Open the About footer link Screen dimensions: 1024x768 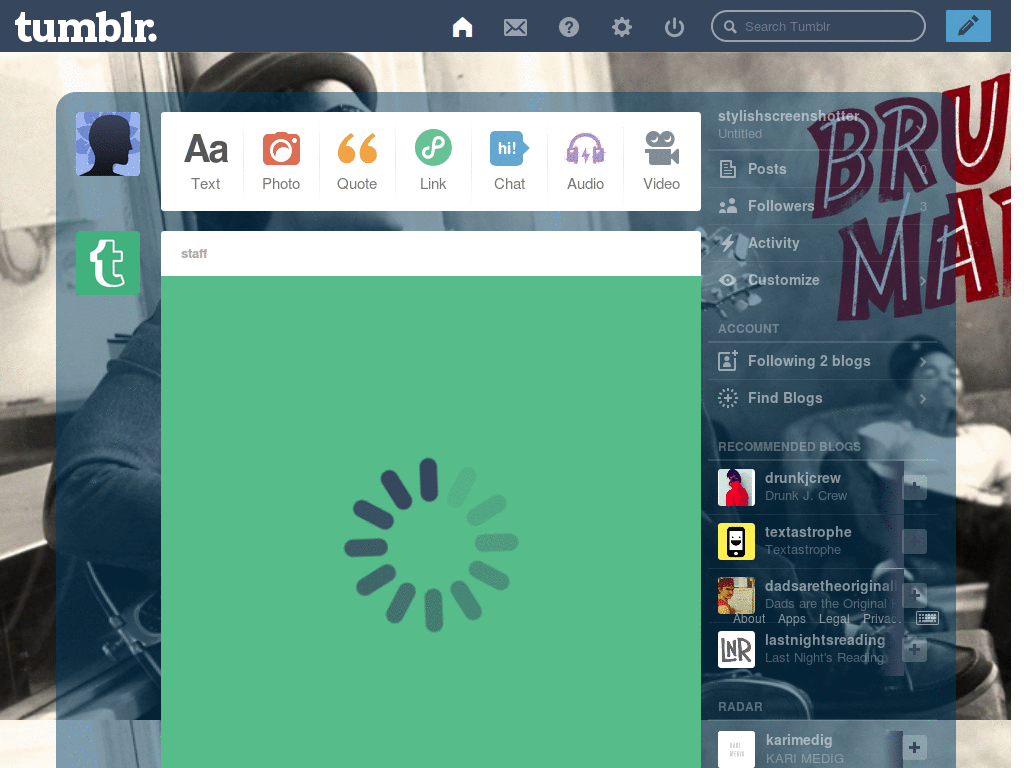(x=748, y=618)
